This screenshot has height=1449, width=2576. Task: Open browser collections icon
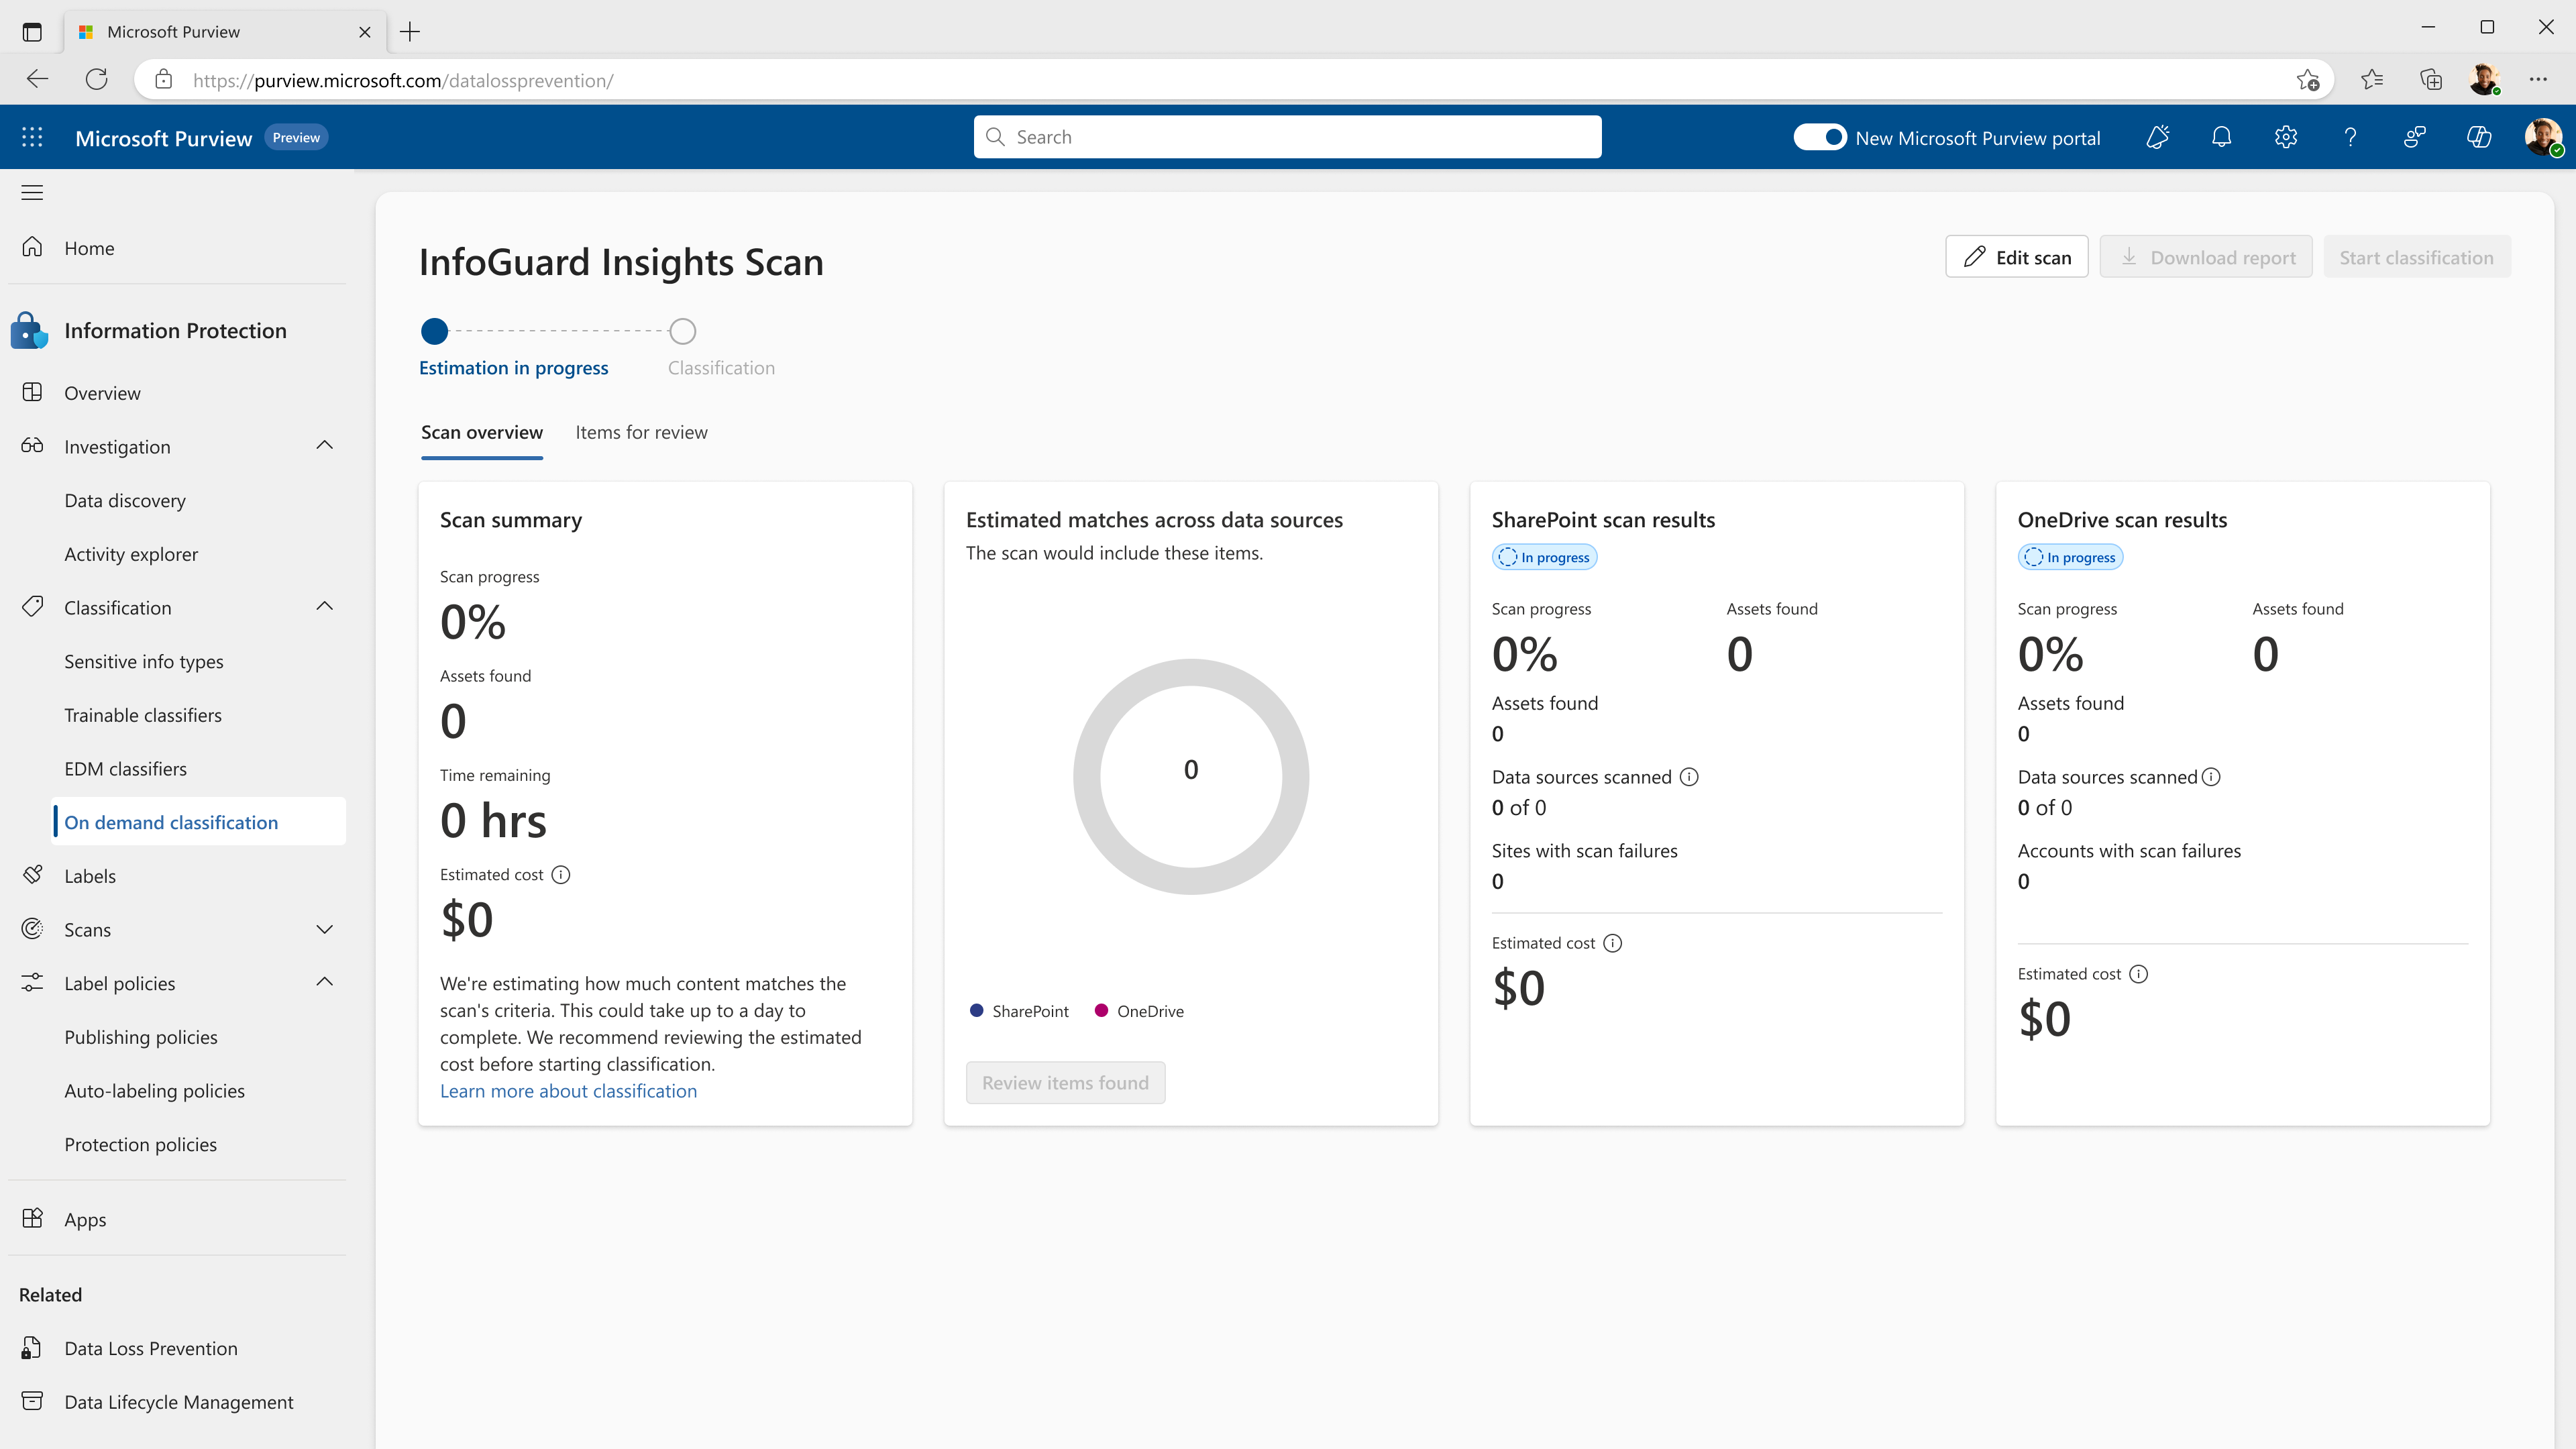2431,79
